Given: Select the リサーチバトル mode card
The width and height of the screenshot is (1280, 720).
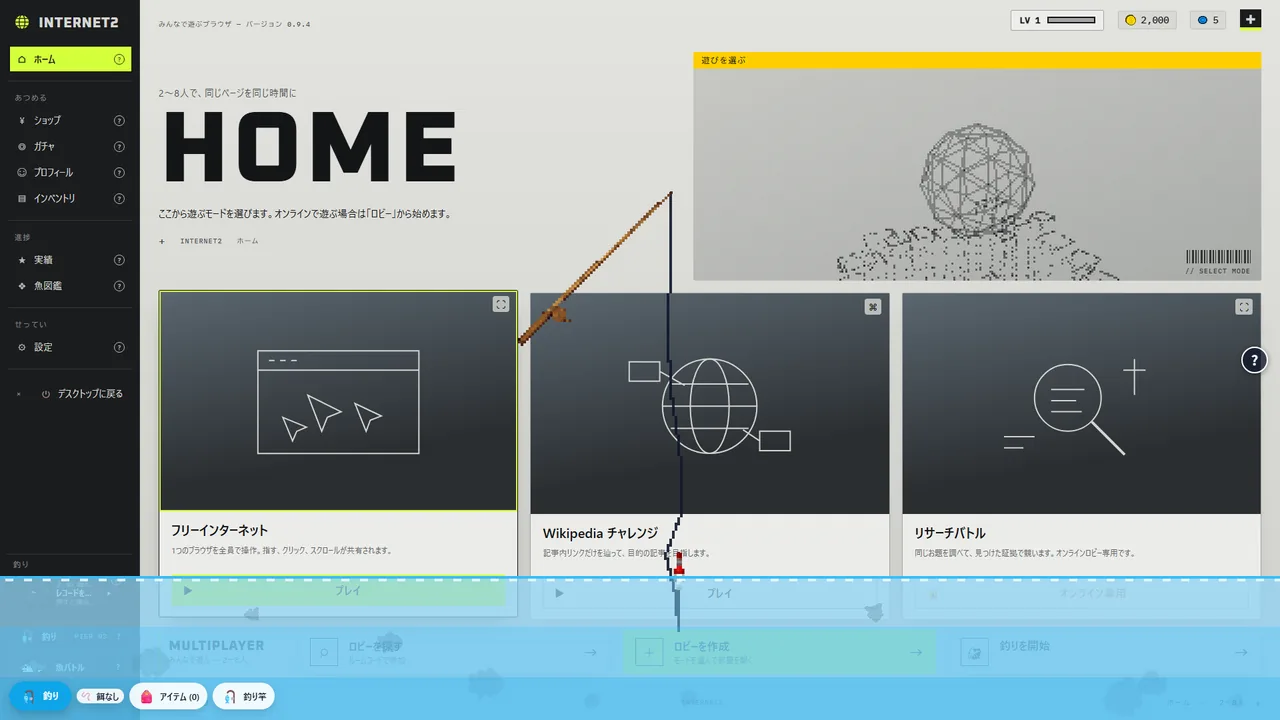Looking at the screenshot, I should 1082,455.
